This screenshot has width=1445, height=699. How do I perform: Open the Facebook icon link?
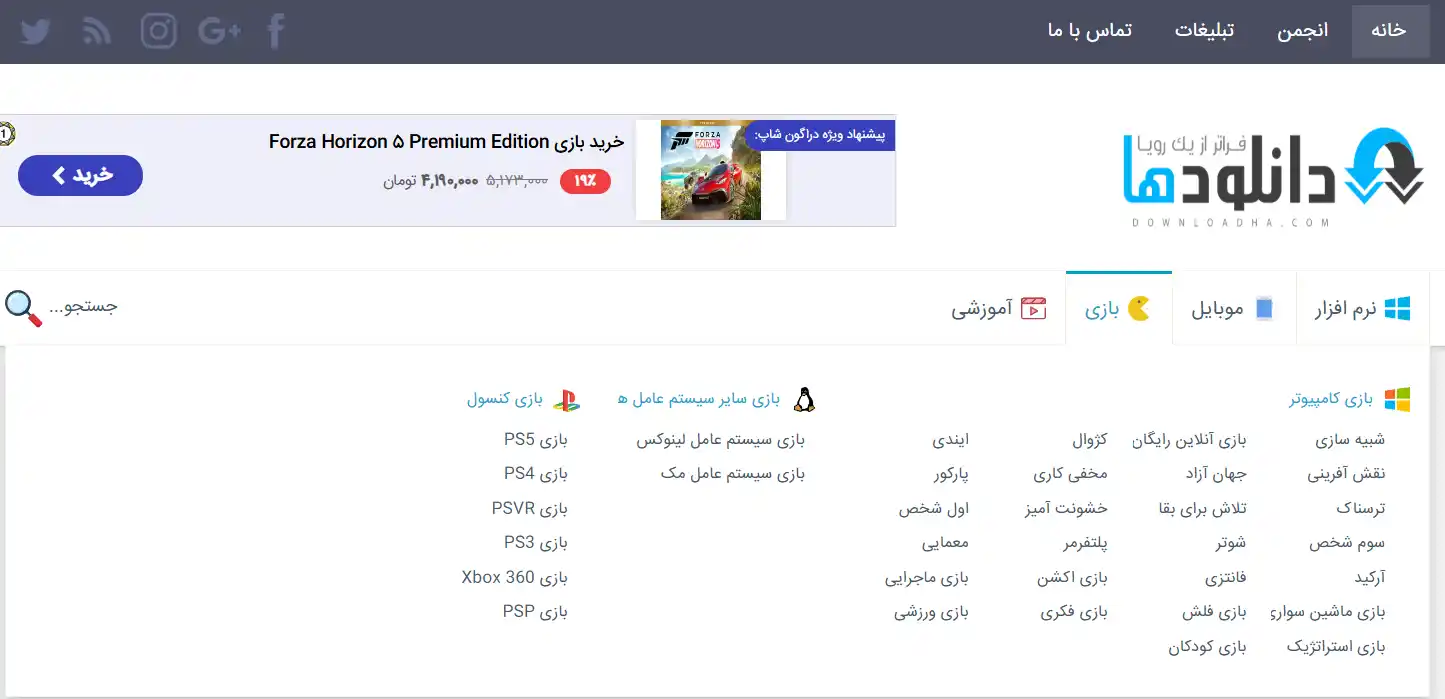[276, 31]
